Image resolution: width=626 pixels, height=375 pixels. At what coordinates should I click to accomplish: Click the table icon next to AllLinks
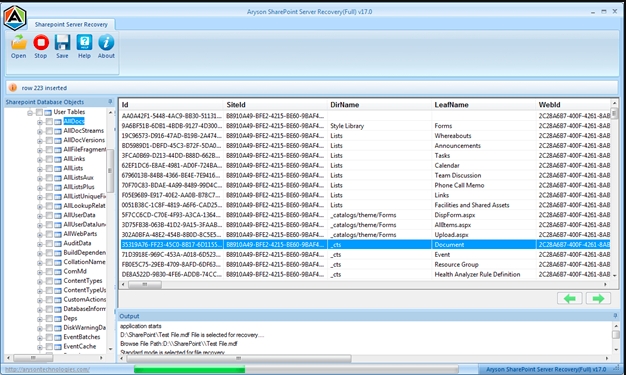[x=58, y=159]
